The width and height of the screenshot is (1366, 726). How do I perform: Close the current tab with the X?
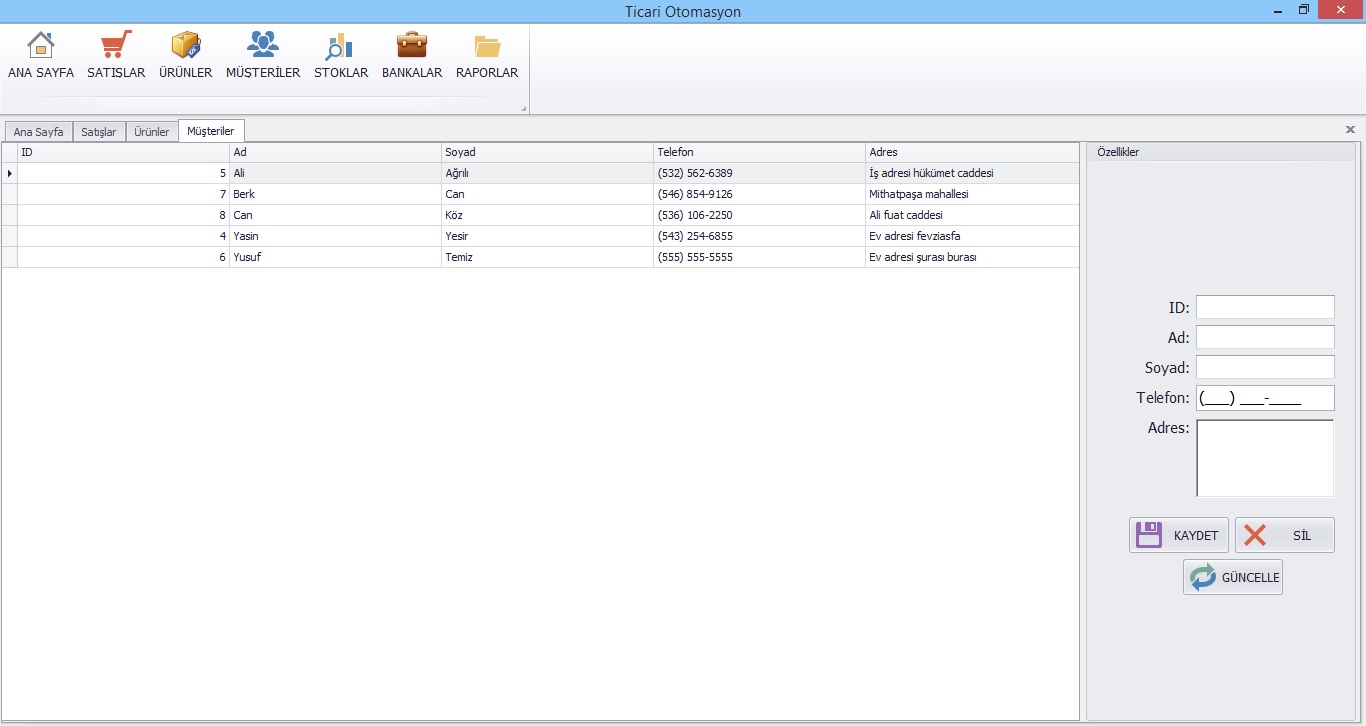[1350, 129]
